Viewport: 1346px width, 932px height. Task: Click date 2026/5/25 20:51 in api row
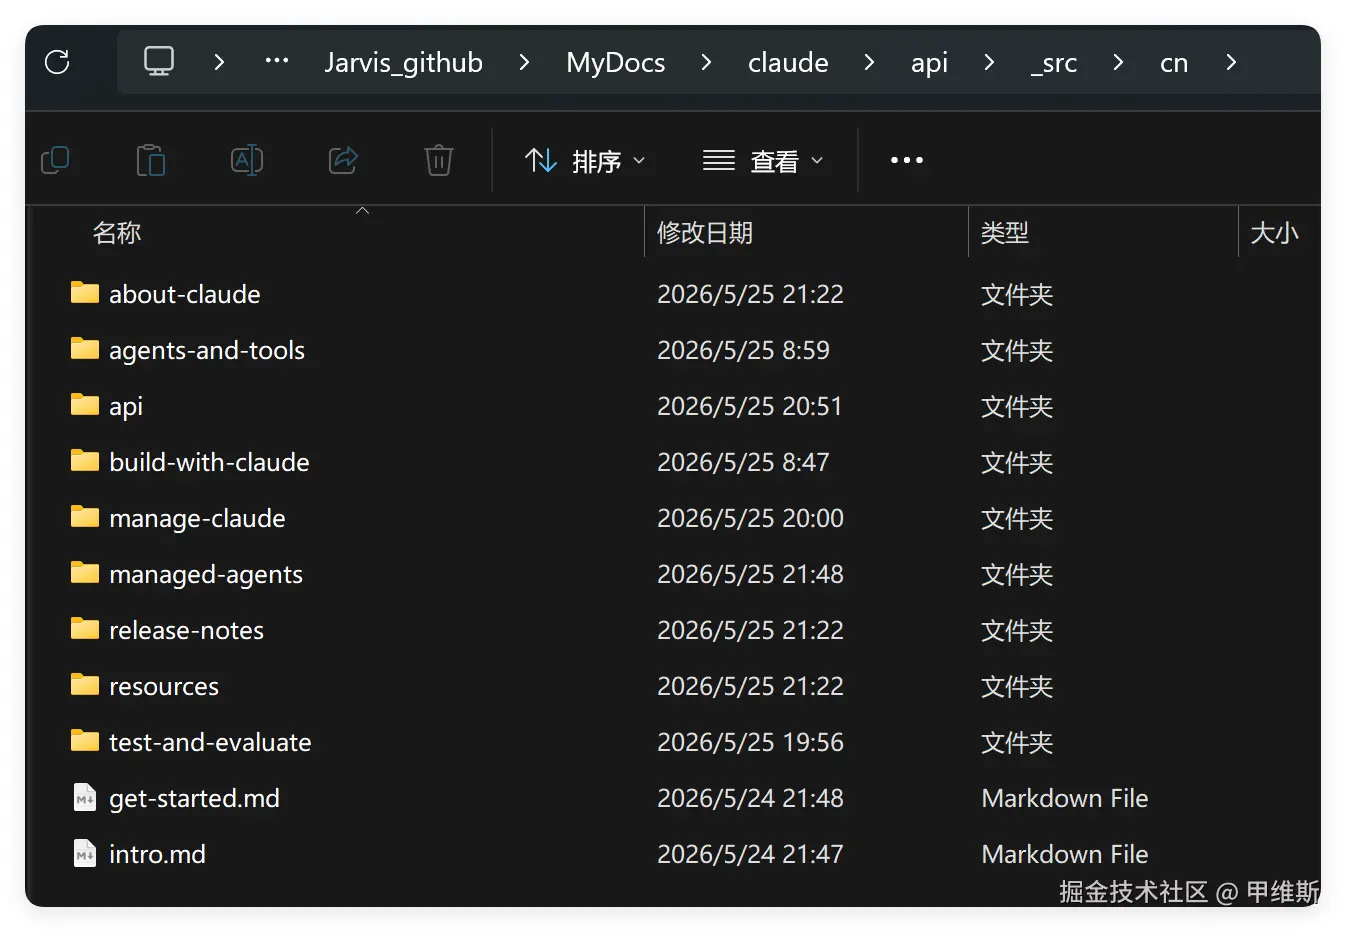pyautogui.click(x=750, y=406)
